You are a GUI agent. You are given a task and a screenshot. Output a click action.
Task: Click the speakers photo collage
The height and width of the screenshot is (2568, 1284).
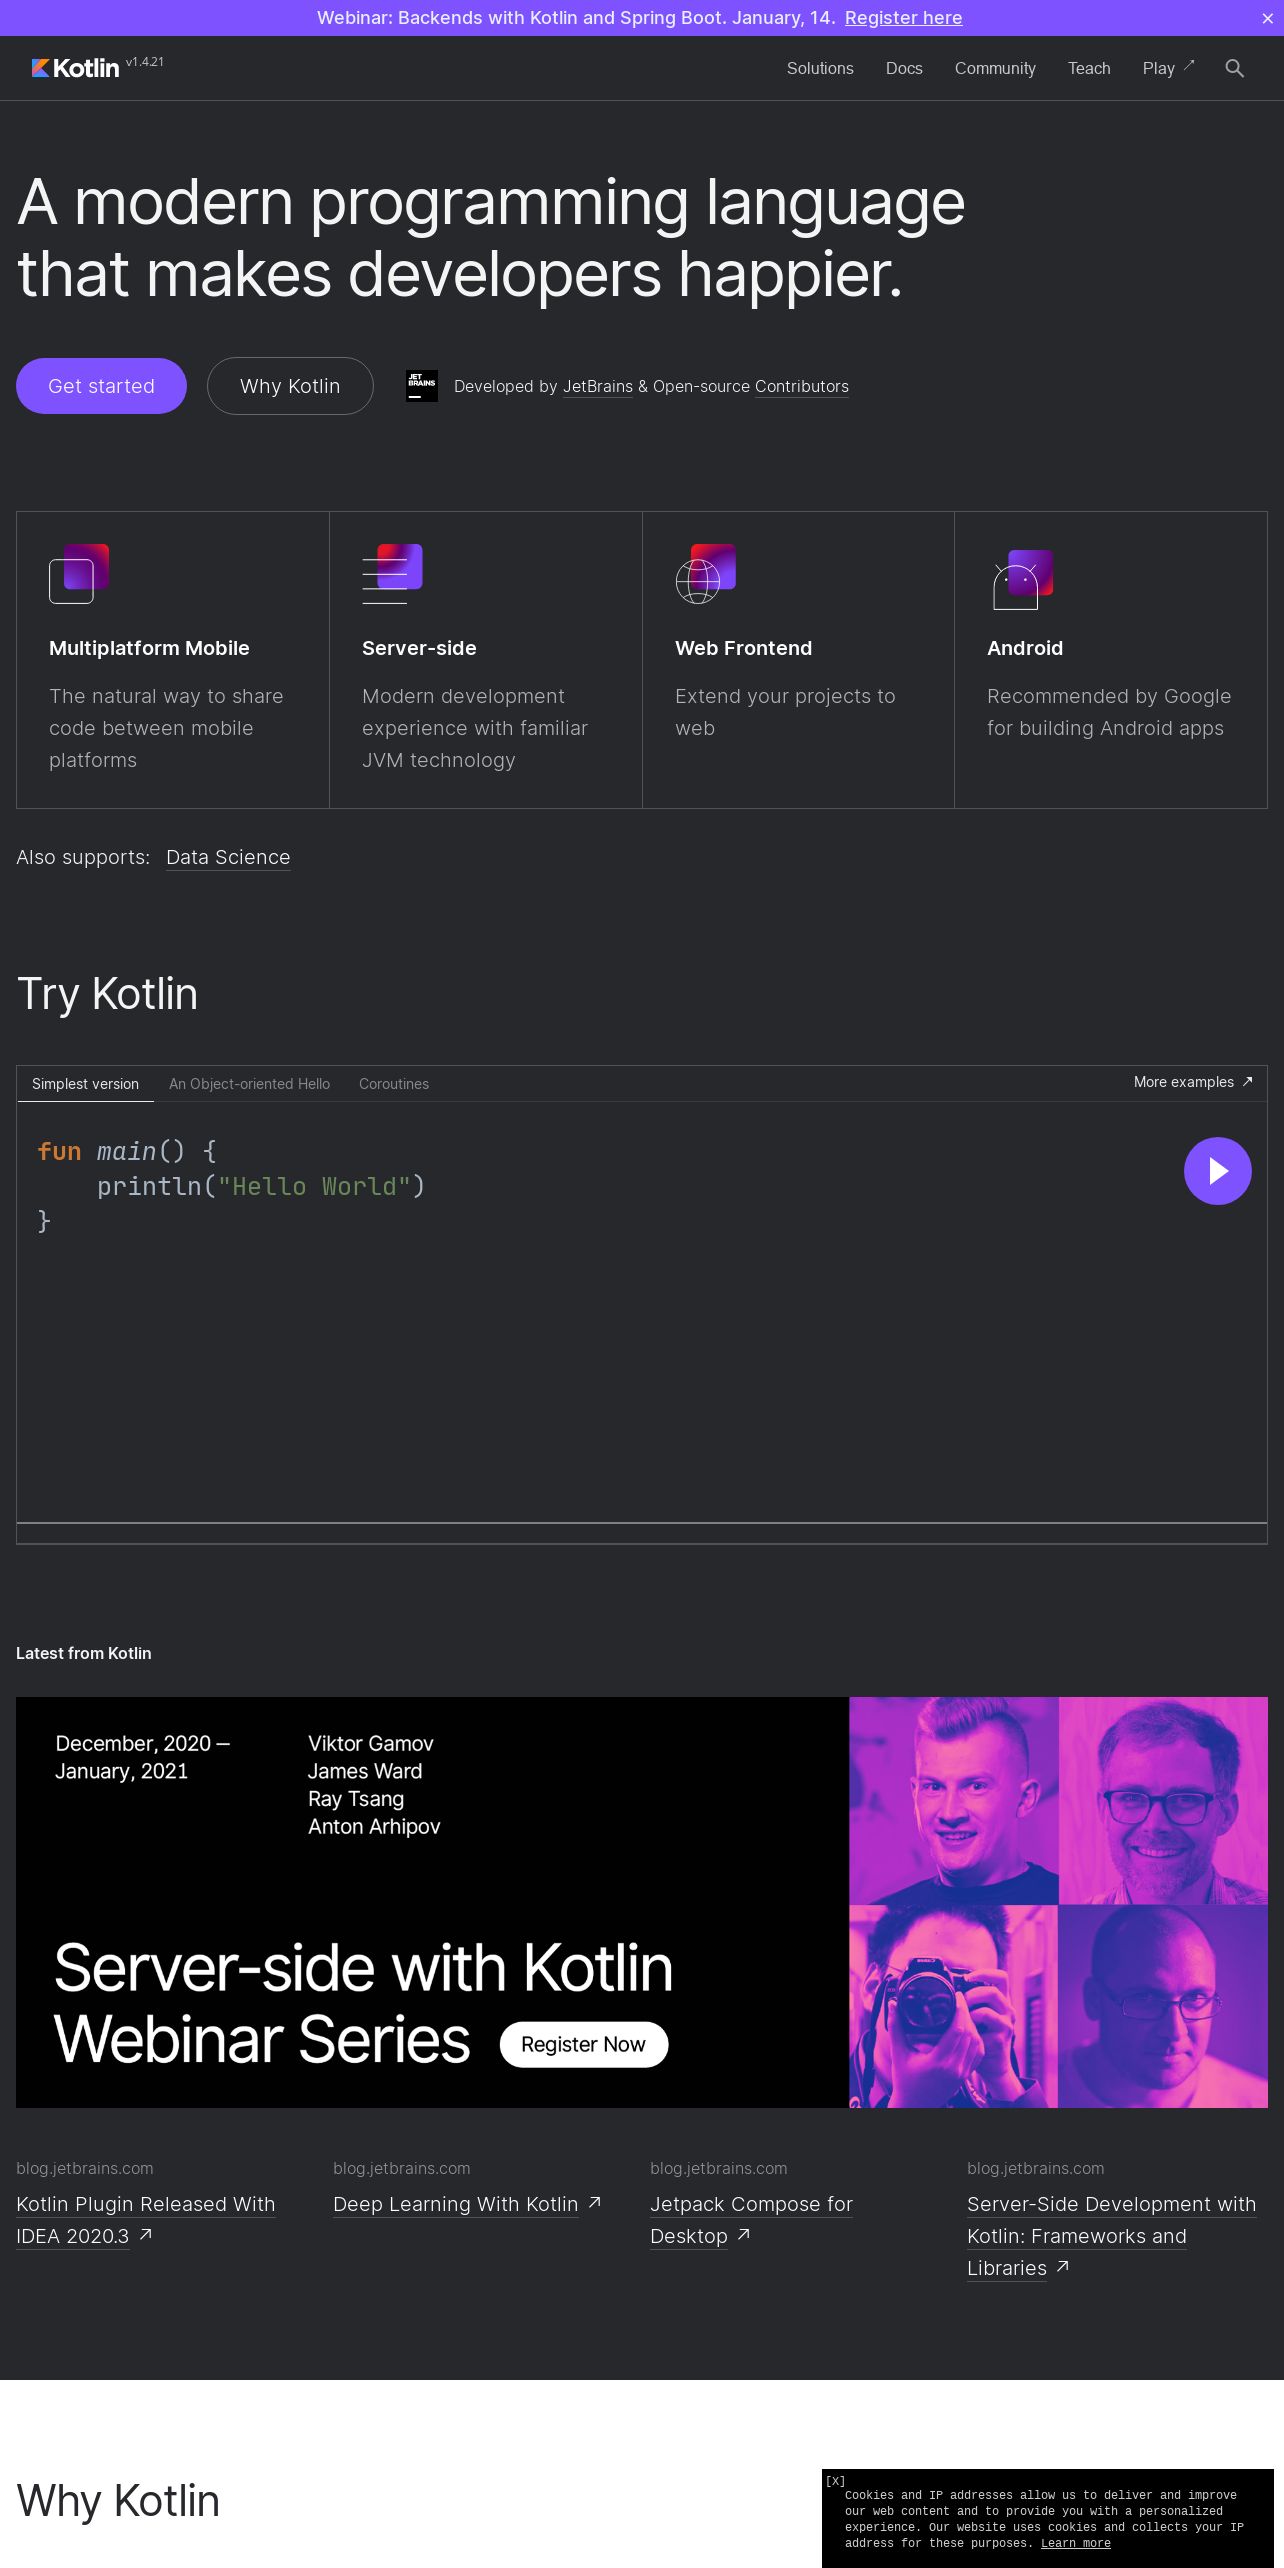click(1058, 1902)
